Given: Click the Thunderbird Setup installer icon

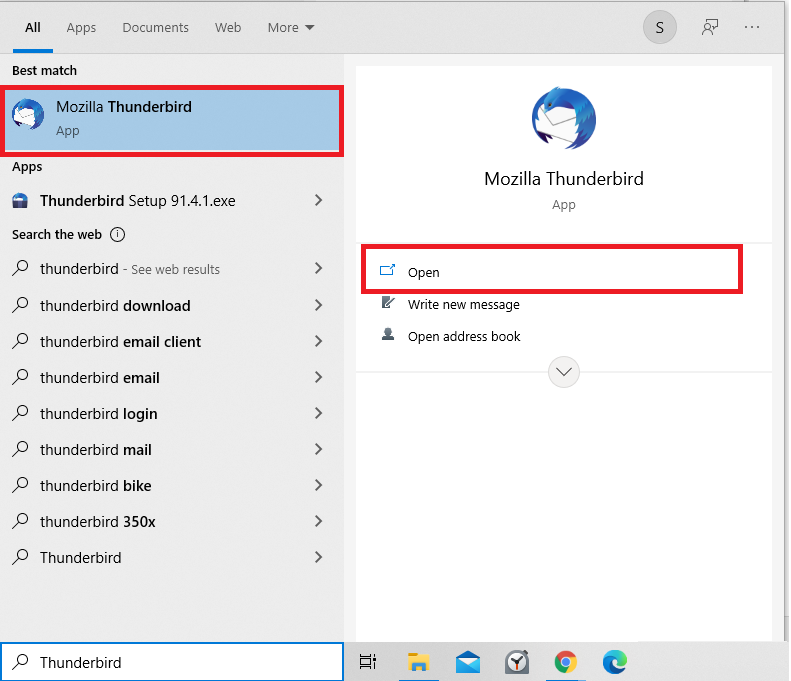Looking at the screenshot, I should (20, 201).
